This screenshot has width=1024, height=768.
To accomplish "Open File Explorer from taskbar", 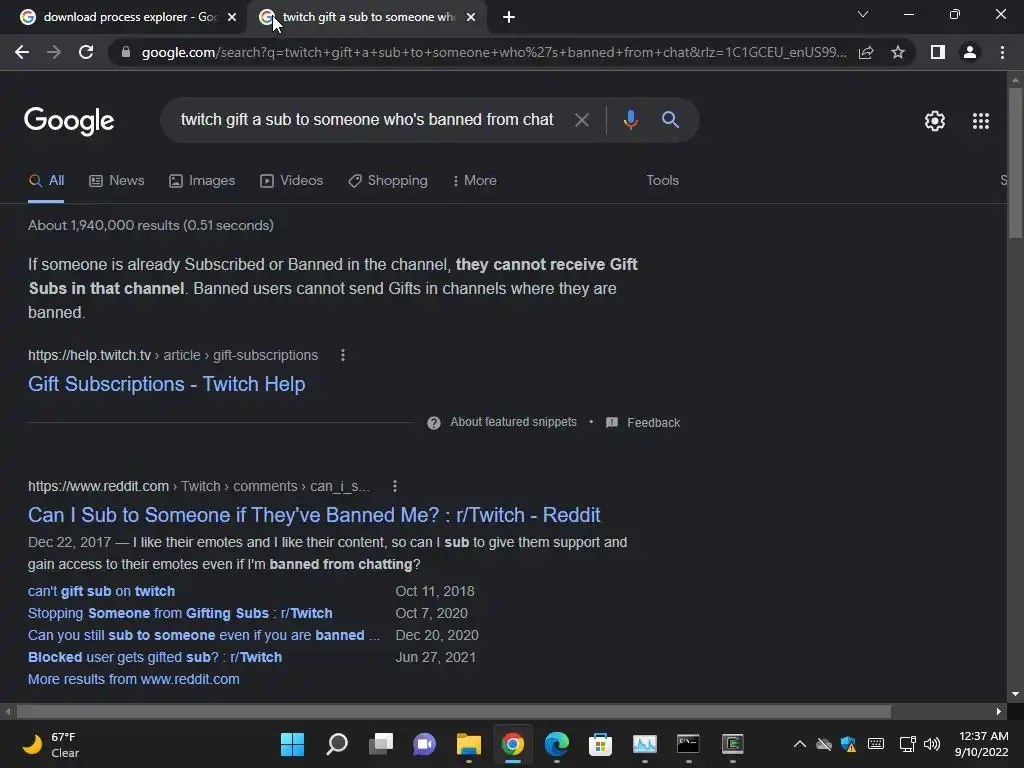I will pos(469,744).
